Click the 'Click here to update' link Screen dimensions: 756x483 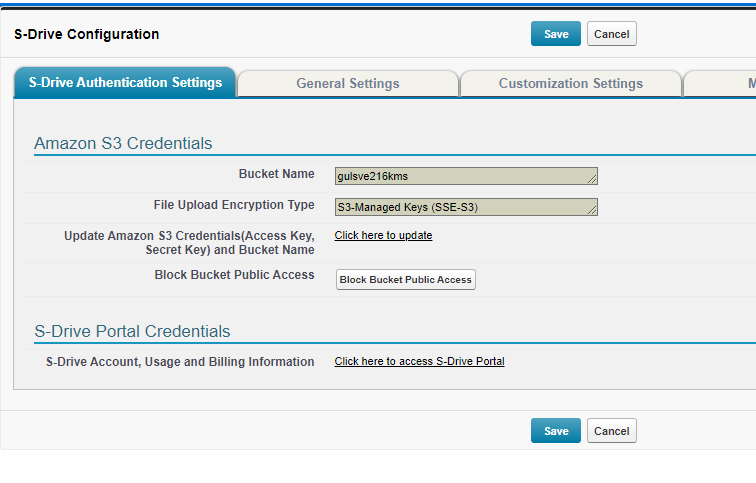383,235
